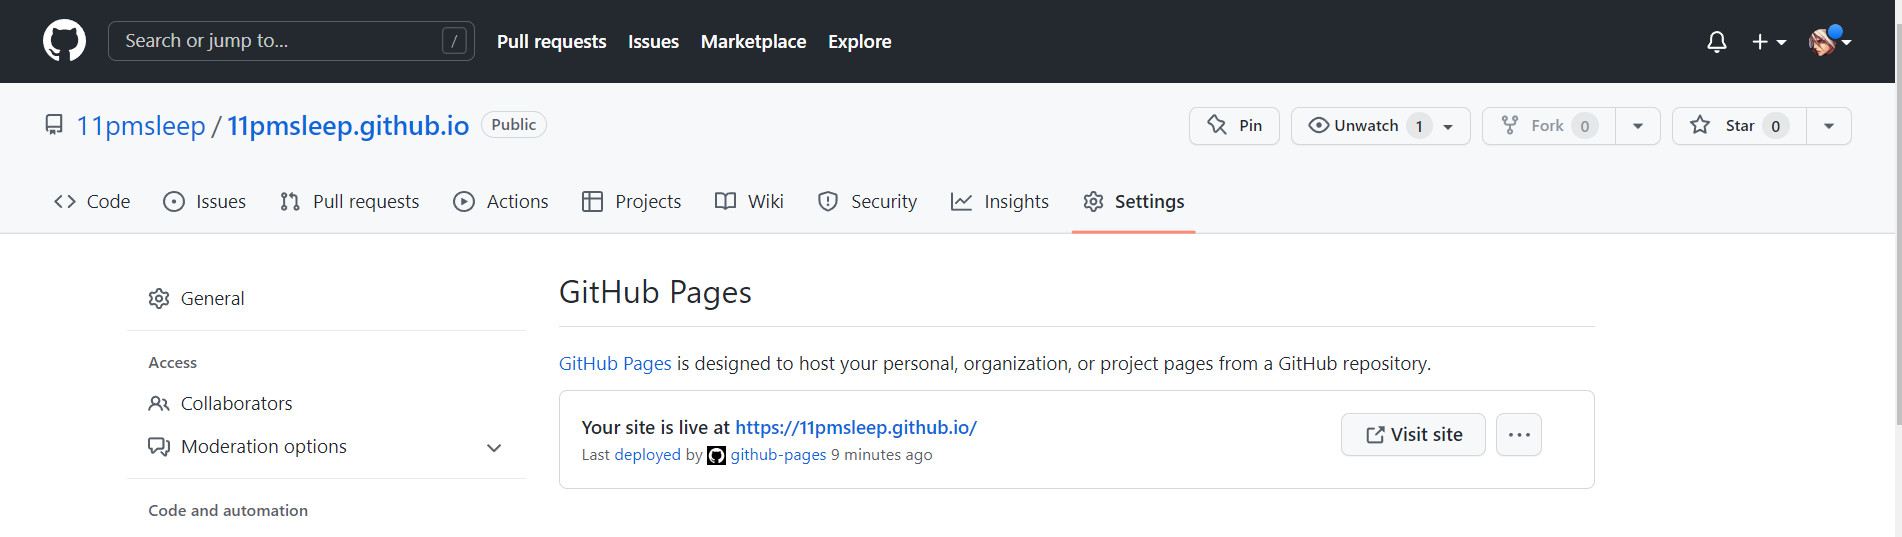Expand Moderation options chevron

tap(494, 447)
